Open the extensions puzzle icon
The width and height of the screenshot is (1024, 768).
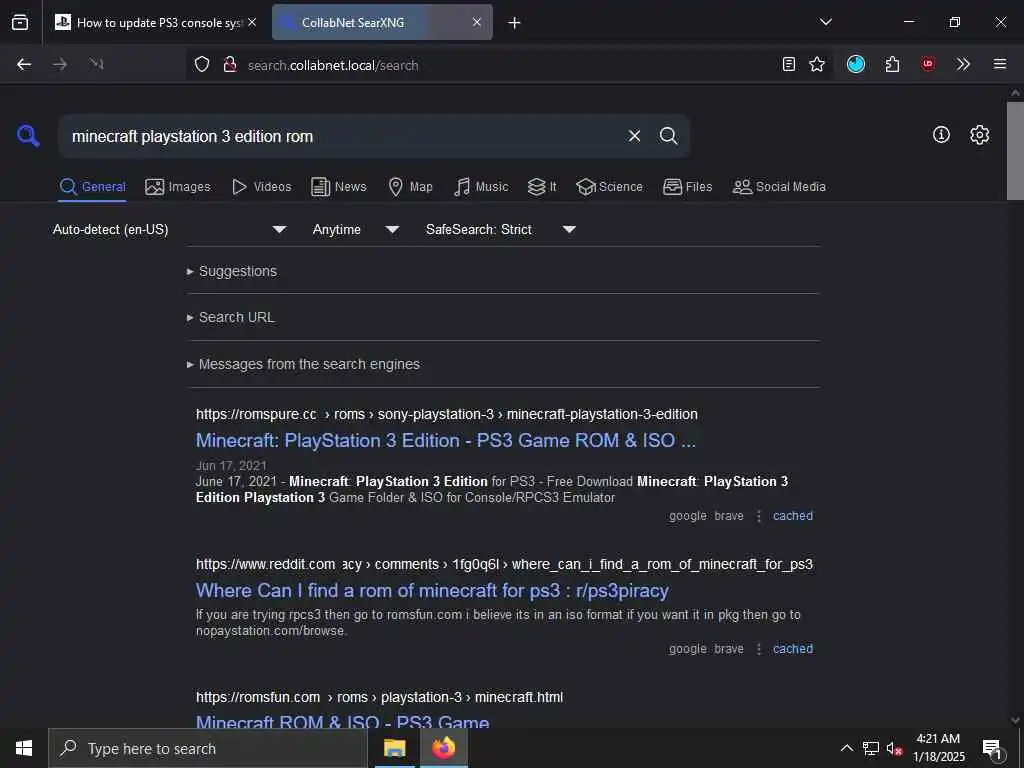click(892, 64)
